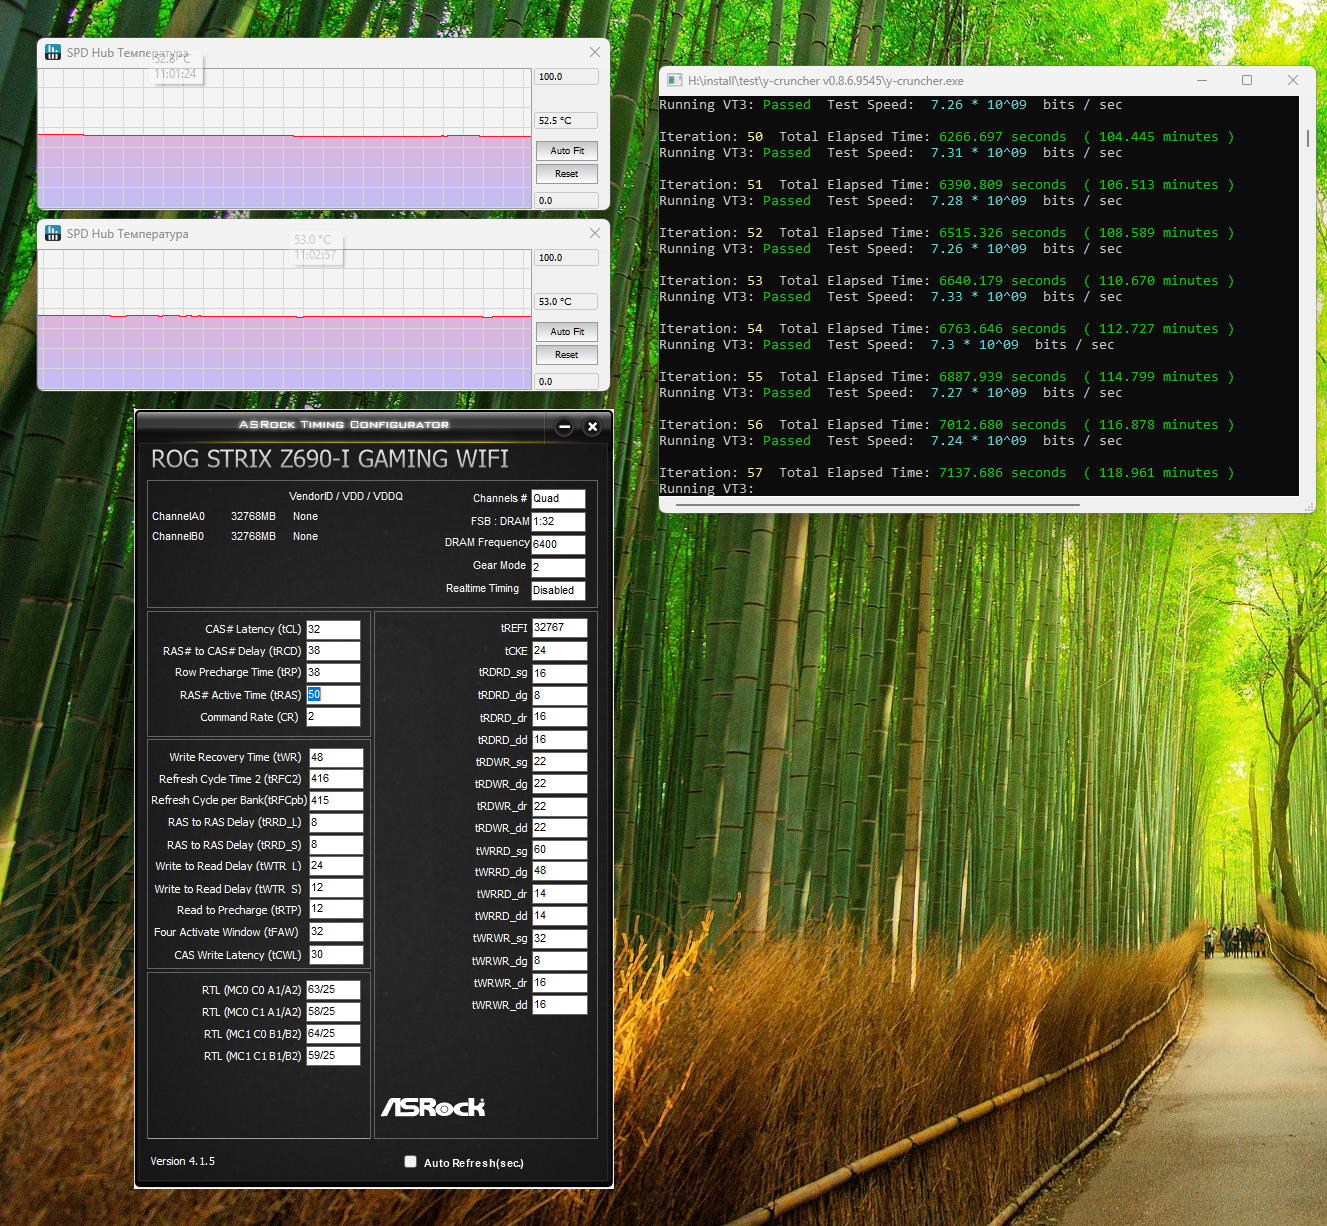The height and width of the screenshot is (1226, 1327).
Task: Click the RAS to RAS Delay (tRRD_L) field
Action: tap(336, 823)
